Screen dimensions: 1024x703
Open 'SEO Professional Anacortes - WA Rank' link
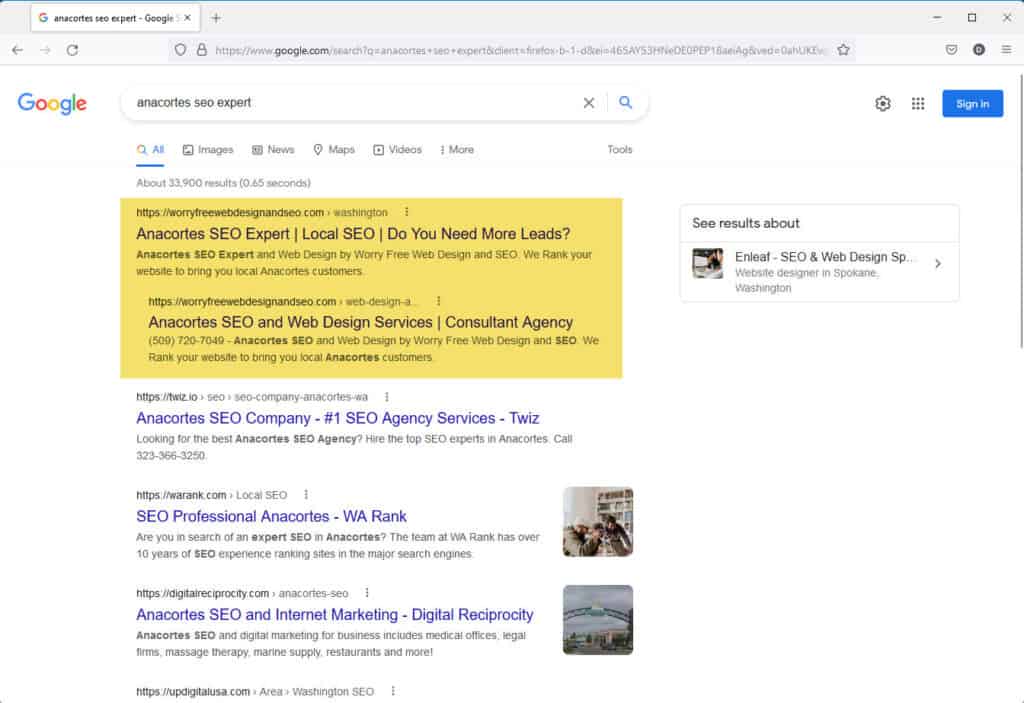tap(271, 516)
